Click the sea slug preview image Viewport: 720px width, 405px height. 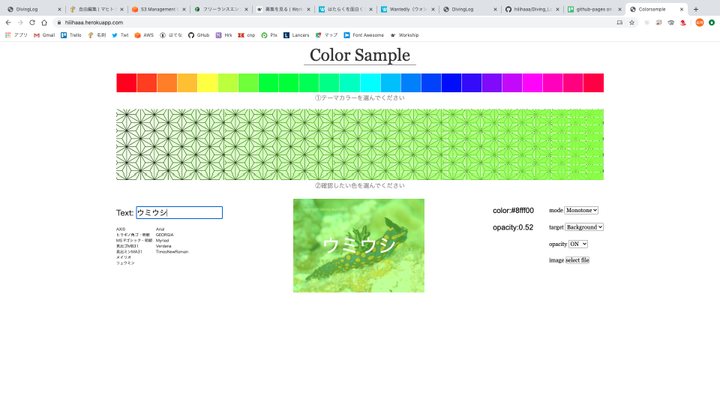point(359,246)
